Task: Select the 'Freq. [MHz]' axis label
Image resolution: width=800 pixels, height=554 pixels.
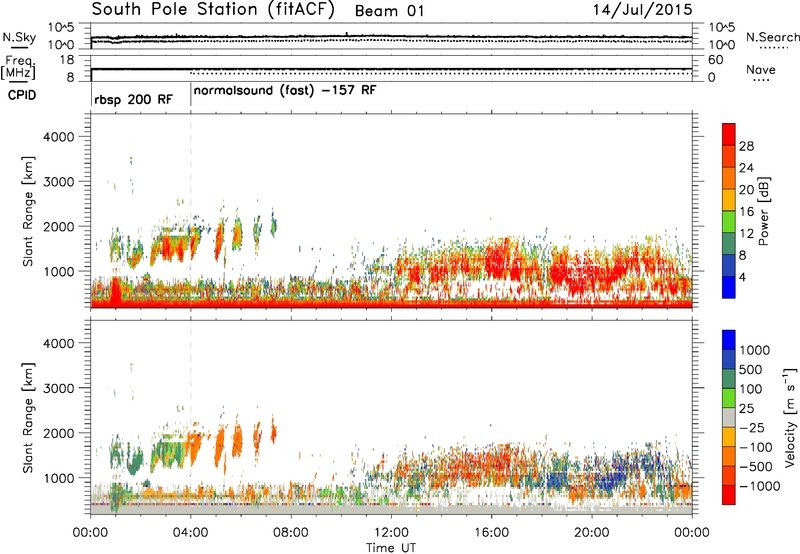Action: pos(19,68)
